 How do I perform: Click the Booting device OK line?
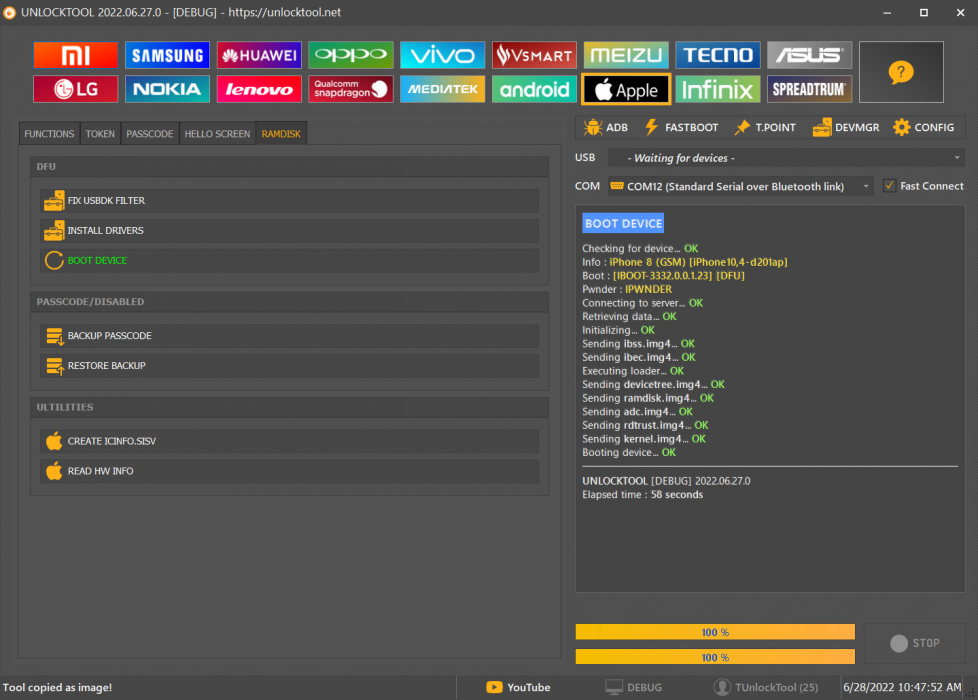(629, 453)
